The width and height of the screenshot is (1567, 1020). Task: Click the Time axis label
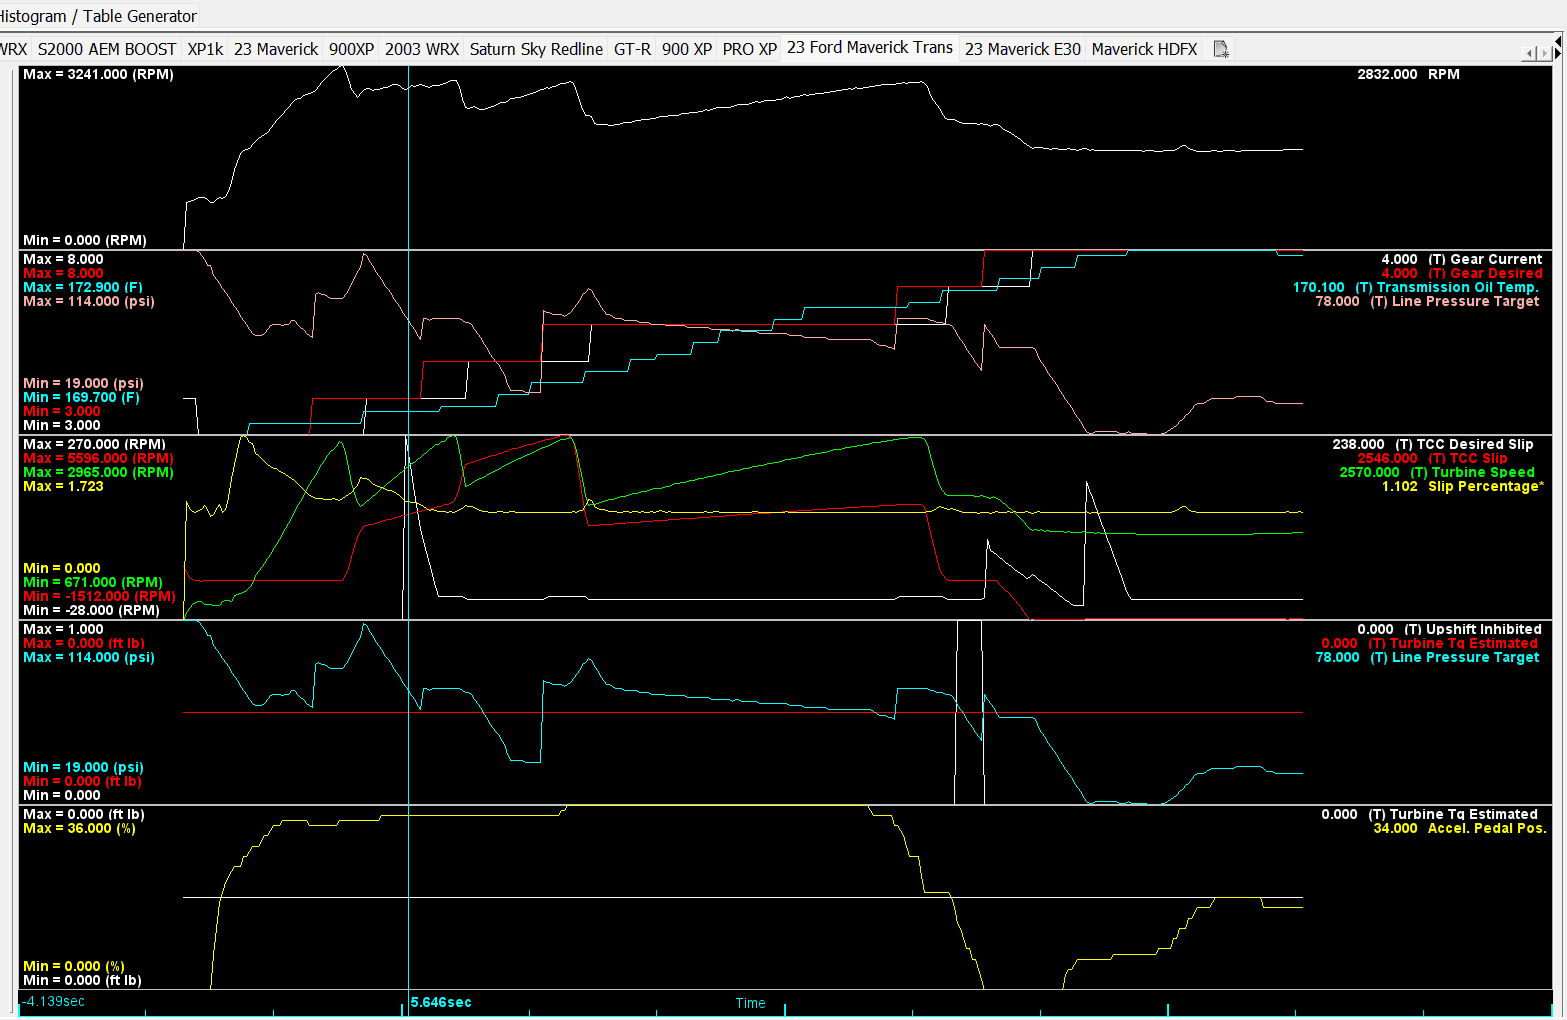coord(750,1003)
